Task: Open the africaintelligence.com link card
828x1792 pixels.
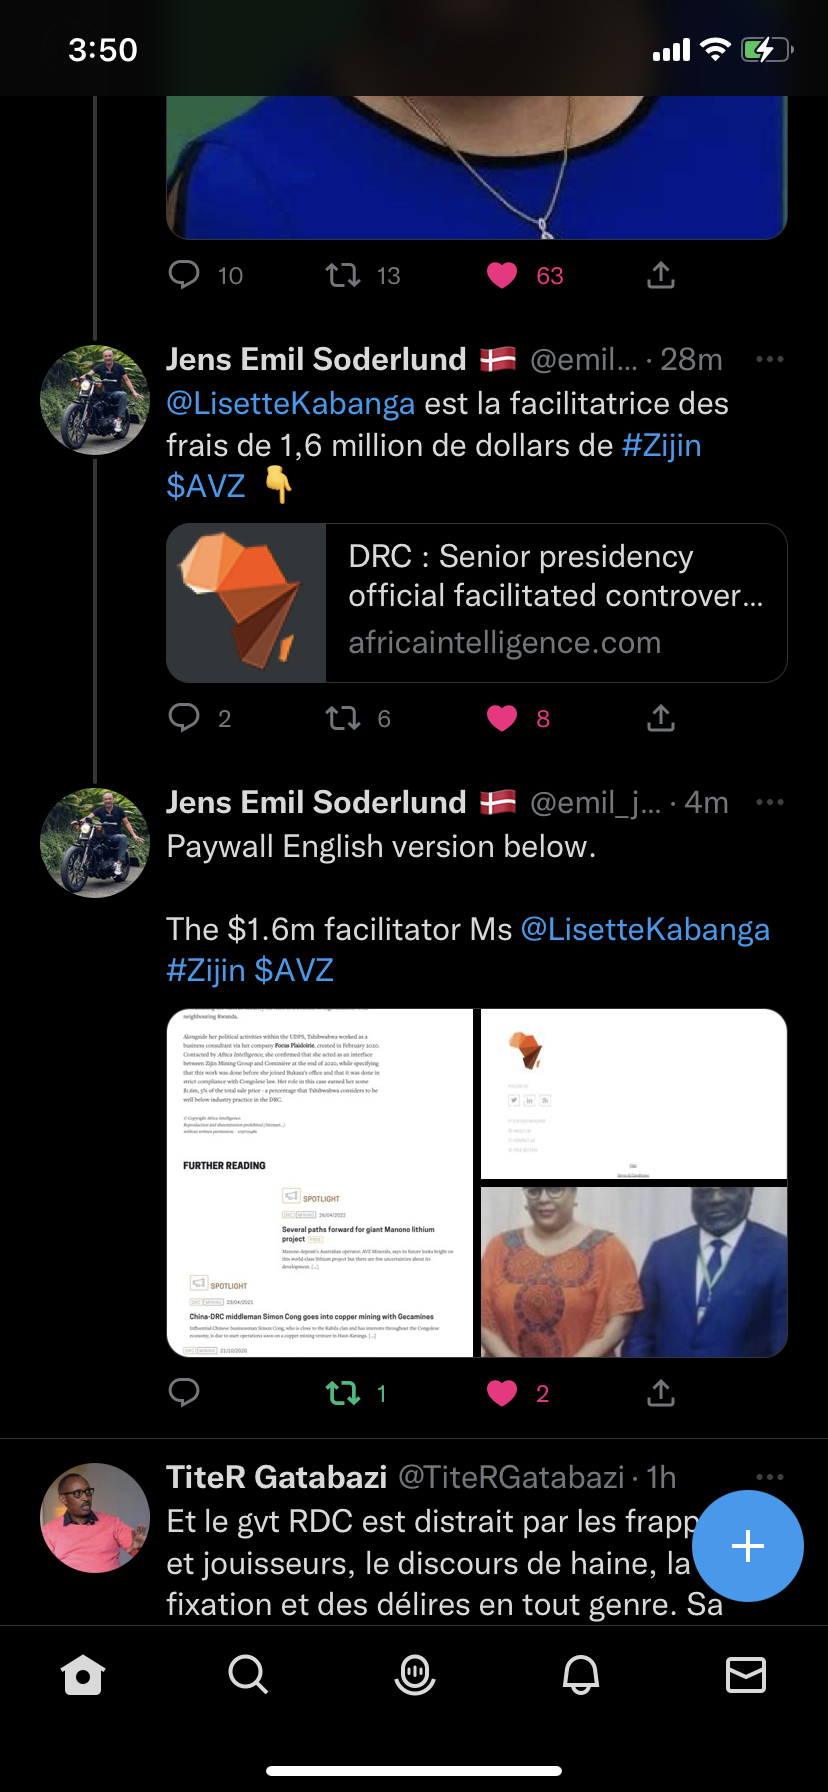Action: click(477, 603)
